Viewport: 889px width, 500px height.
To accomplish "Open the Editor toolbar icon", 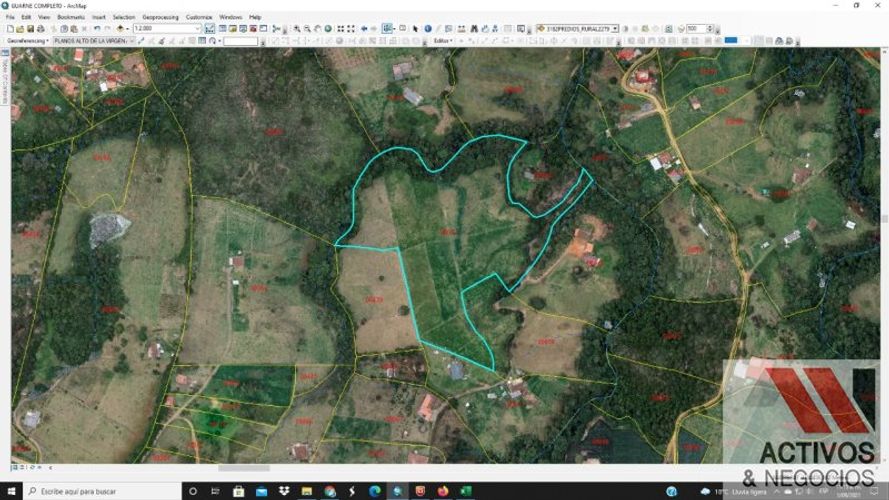I will tap(210, 28).
